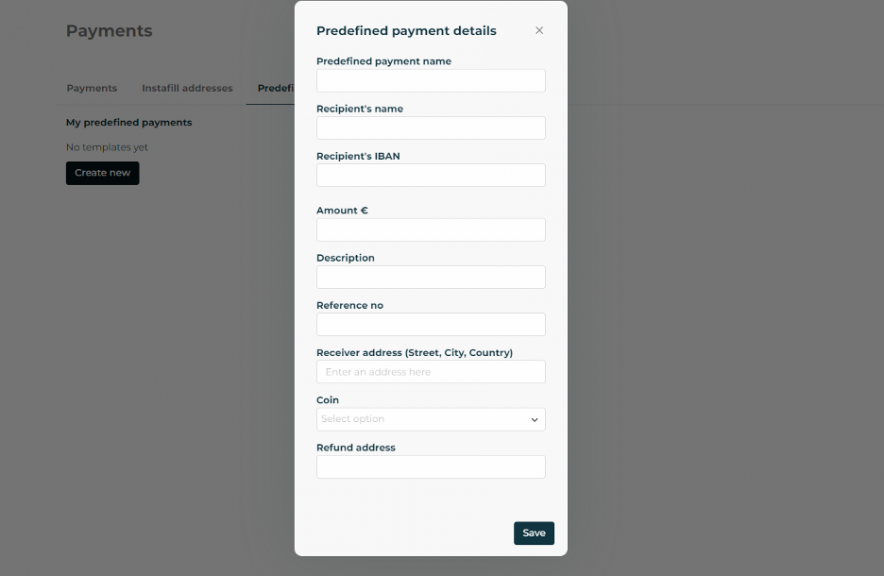Close the Predefined payment details dialog
The image size is (884, 576).
click(x=539, y=31)
